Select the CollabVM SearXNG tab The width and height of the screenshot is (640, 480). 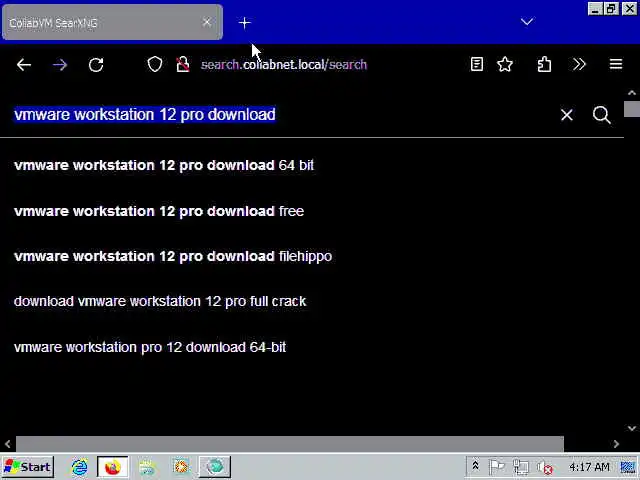click(112, 22)
